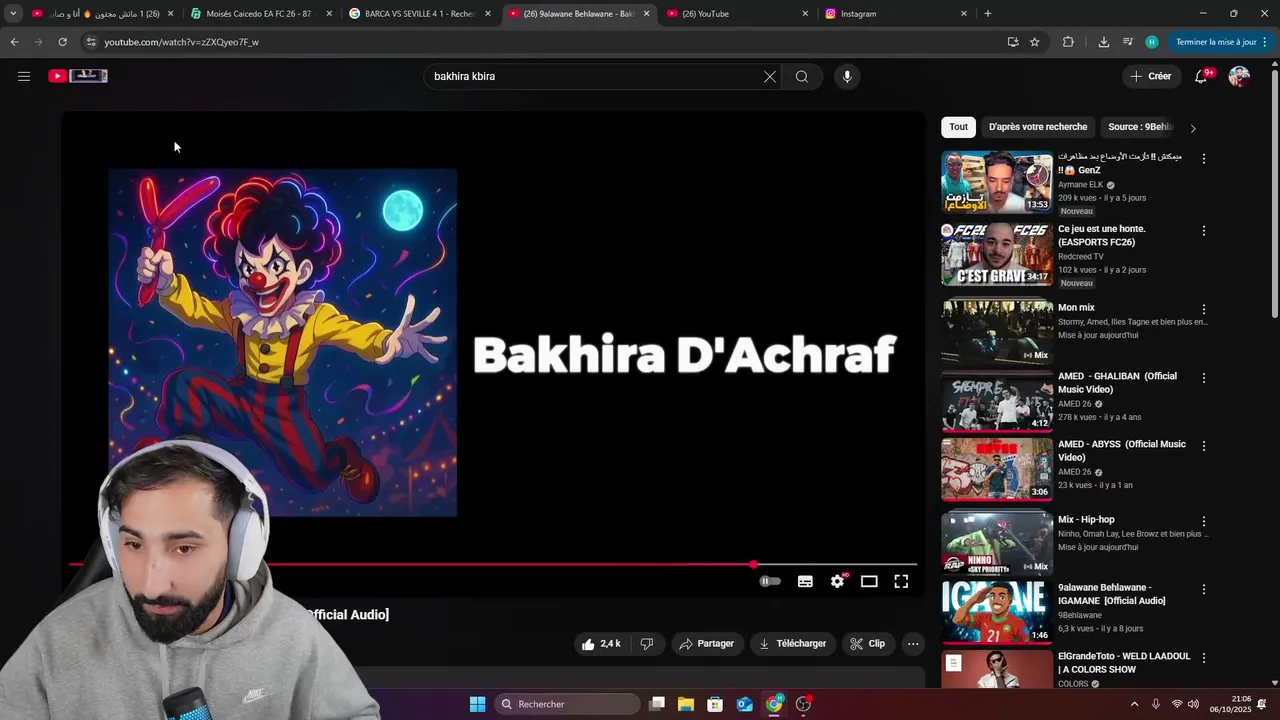The height and width of the screenshot is (720, 1280).
Task: Click the magnifier search button
Action: pos(802,76)
